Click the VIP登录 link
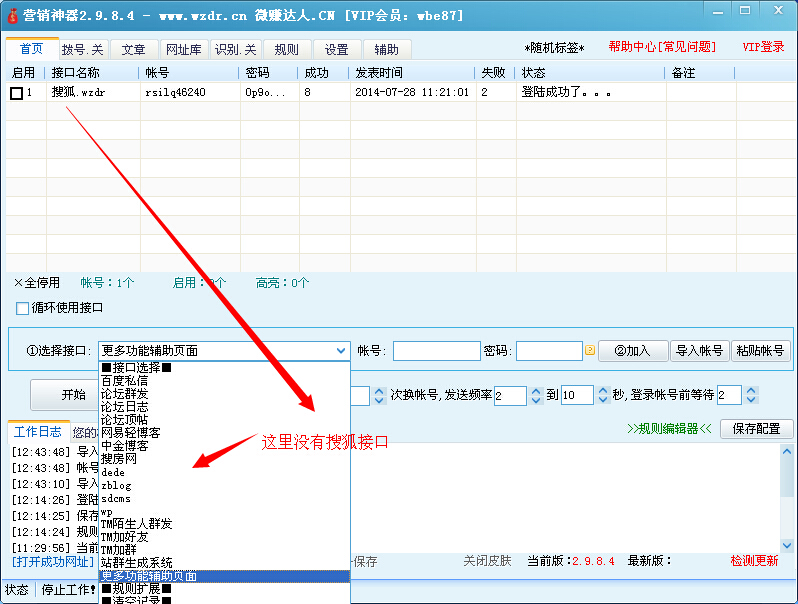 (763, 47)
